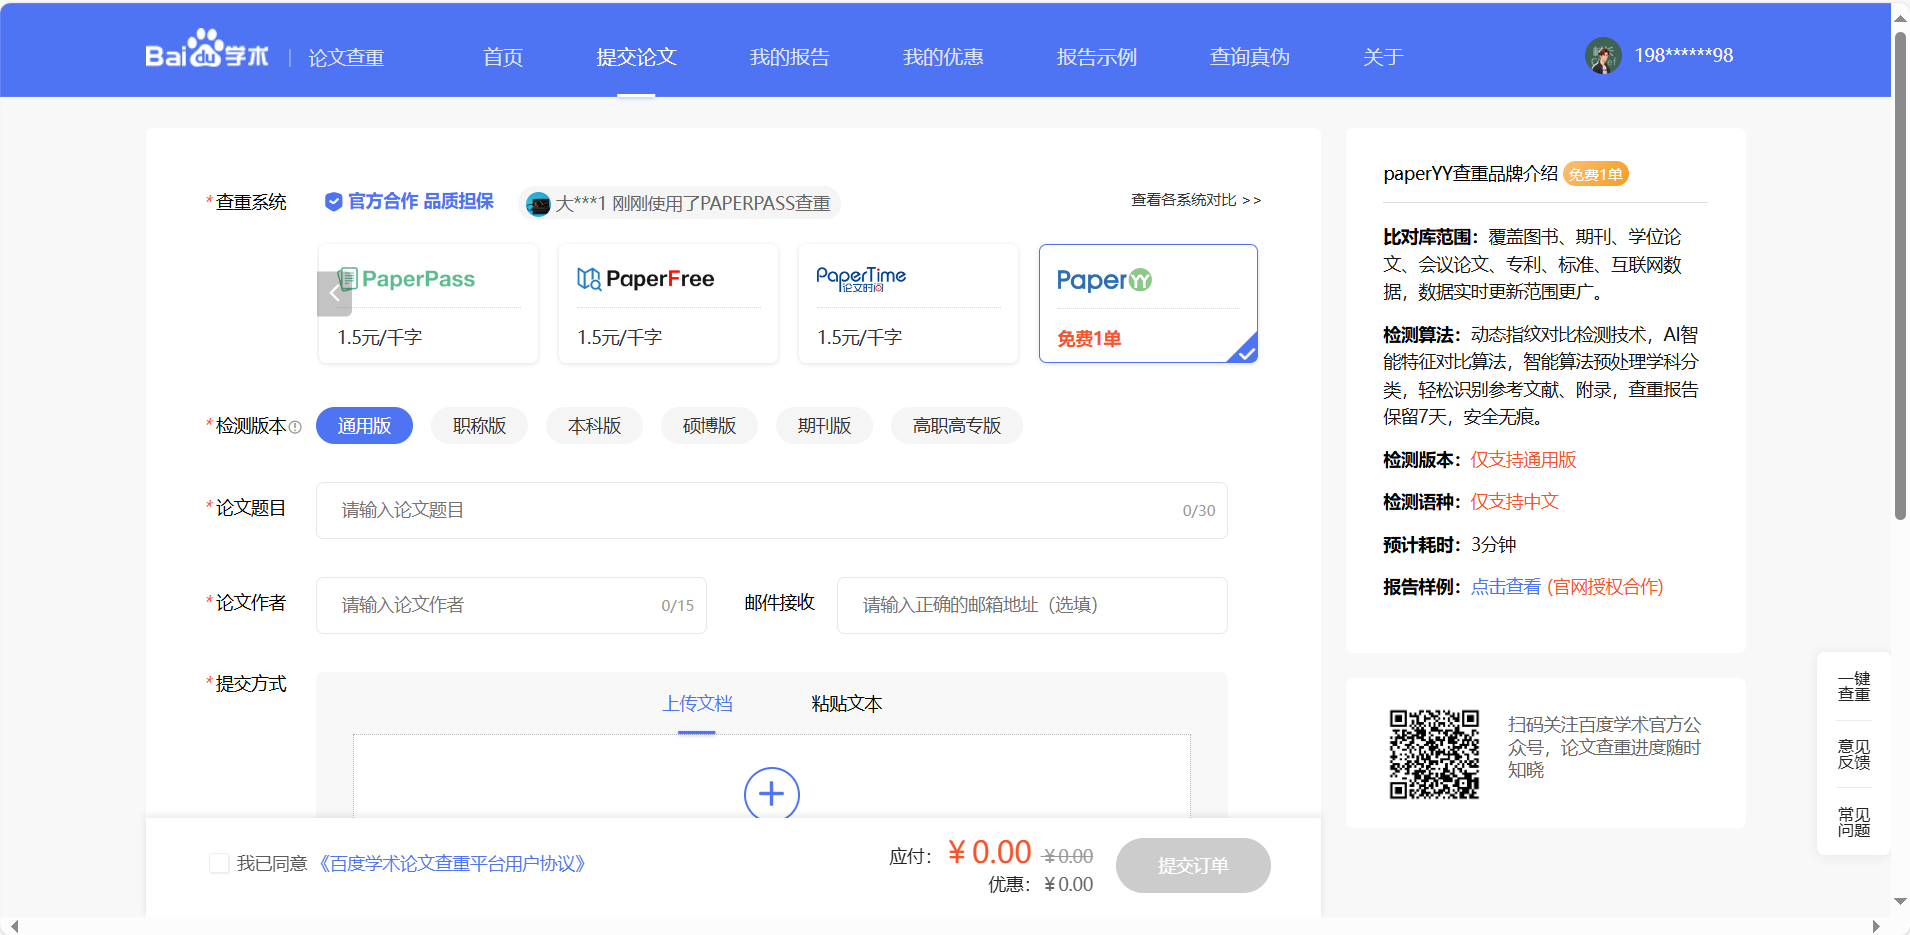Open 关于 navigation item

[x=1383, y=57]
